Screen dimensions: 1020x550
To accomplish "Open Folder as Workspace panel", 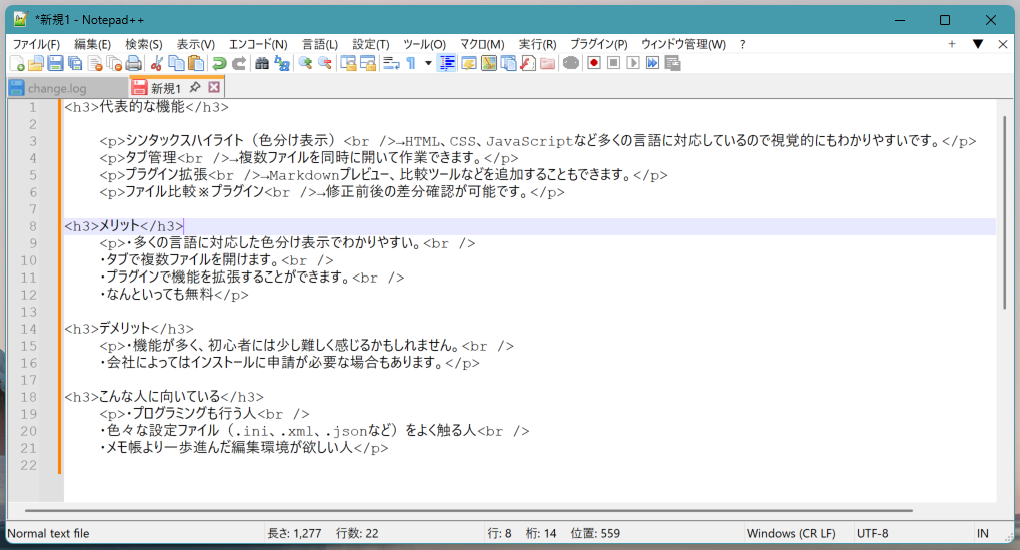I will [x=548, y=63].
